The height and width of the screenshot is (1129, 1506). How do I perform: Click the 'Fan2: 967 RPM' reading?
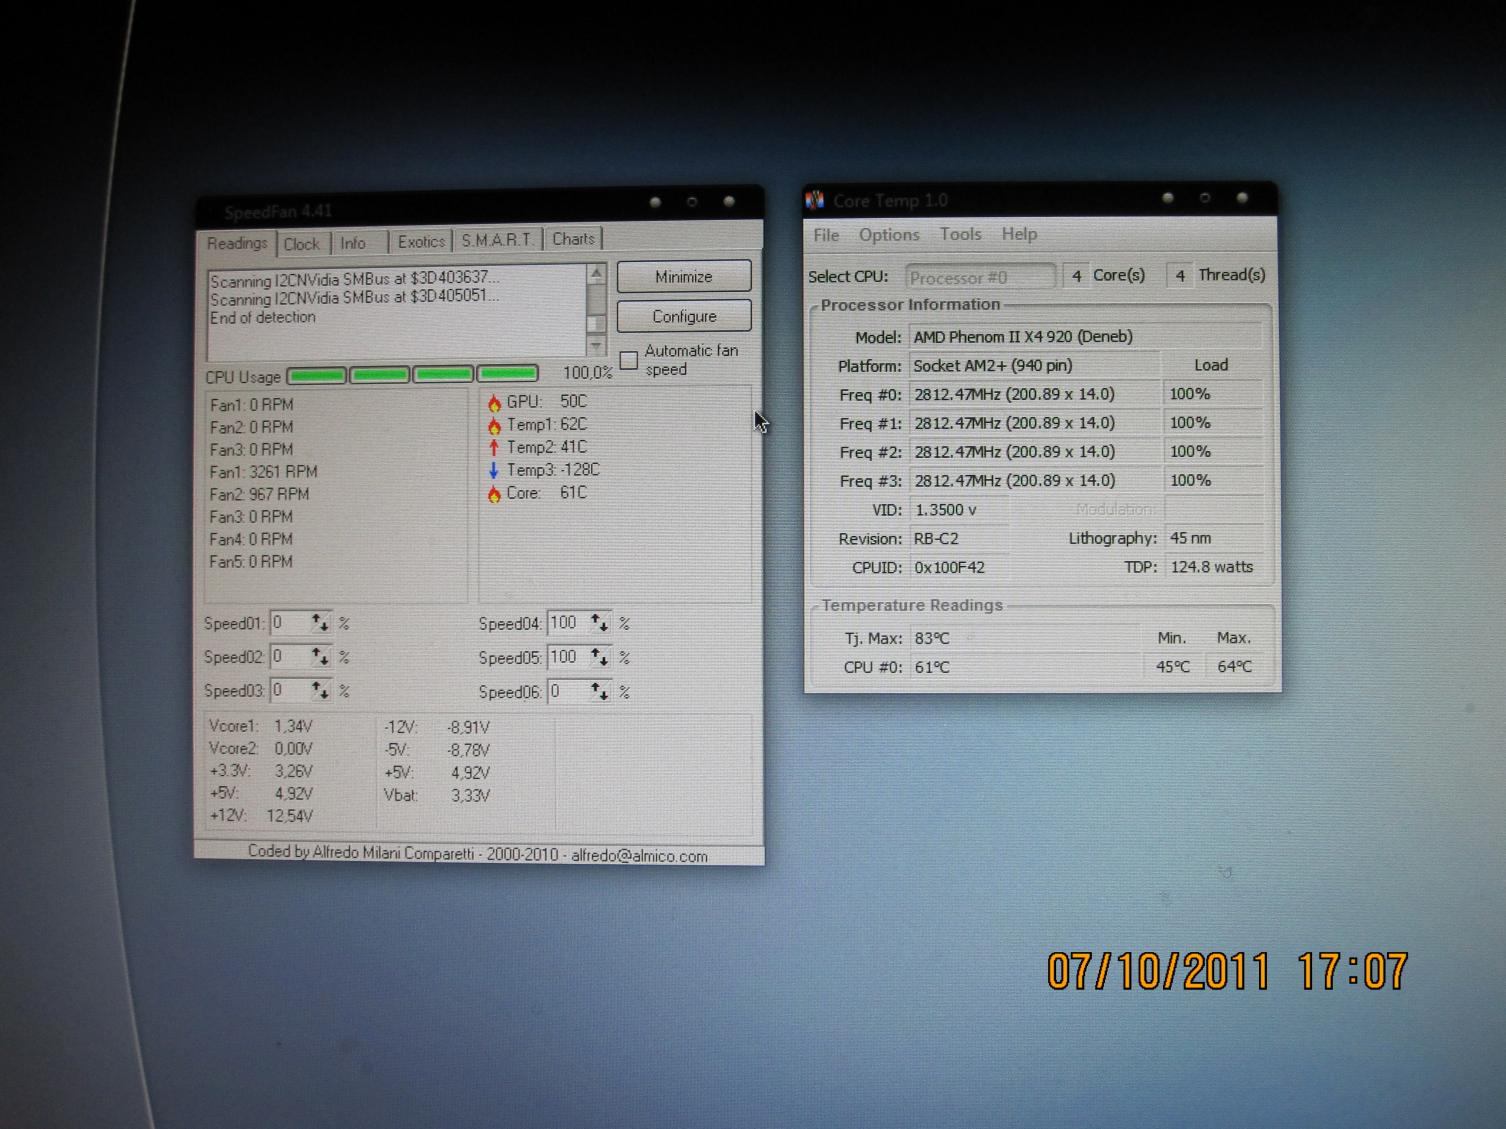[259, 495]
